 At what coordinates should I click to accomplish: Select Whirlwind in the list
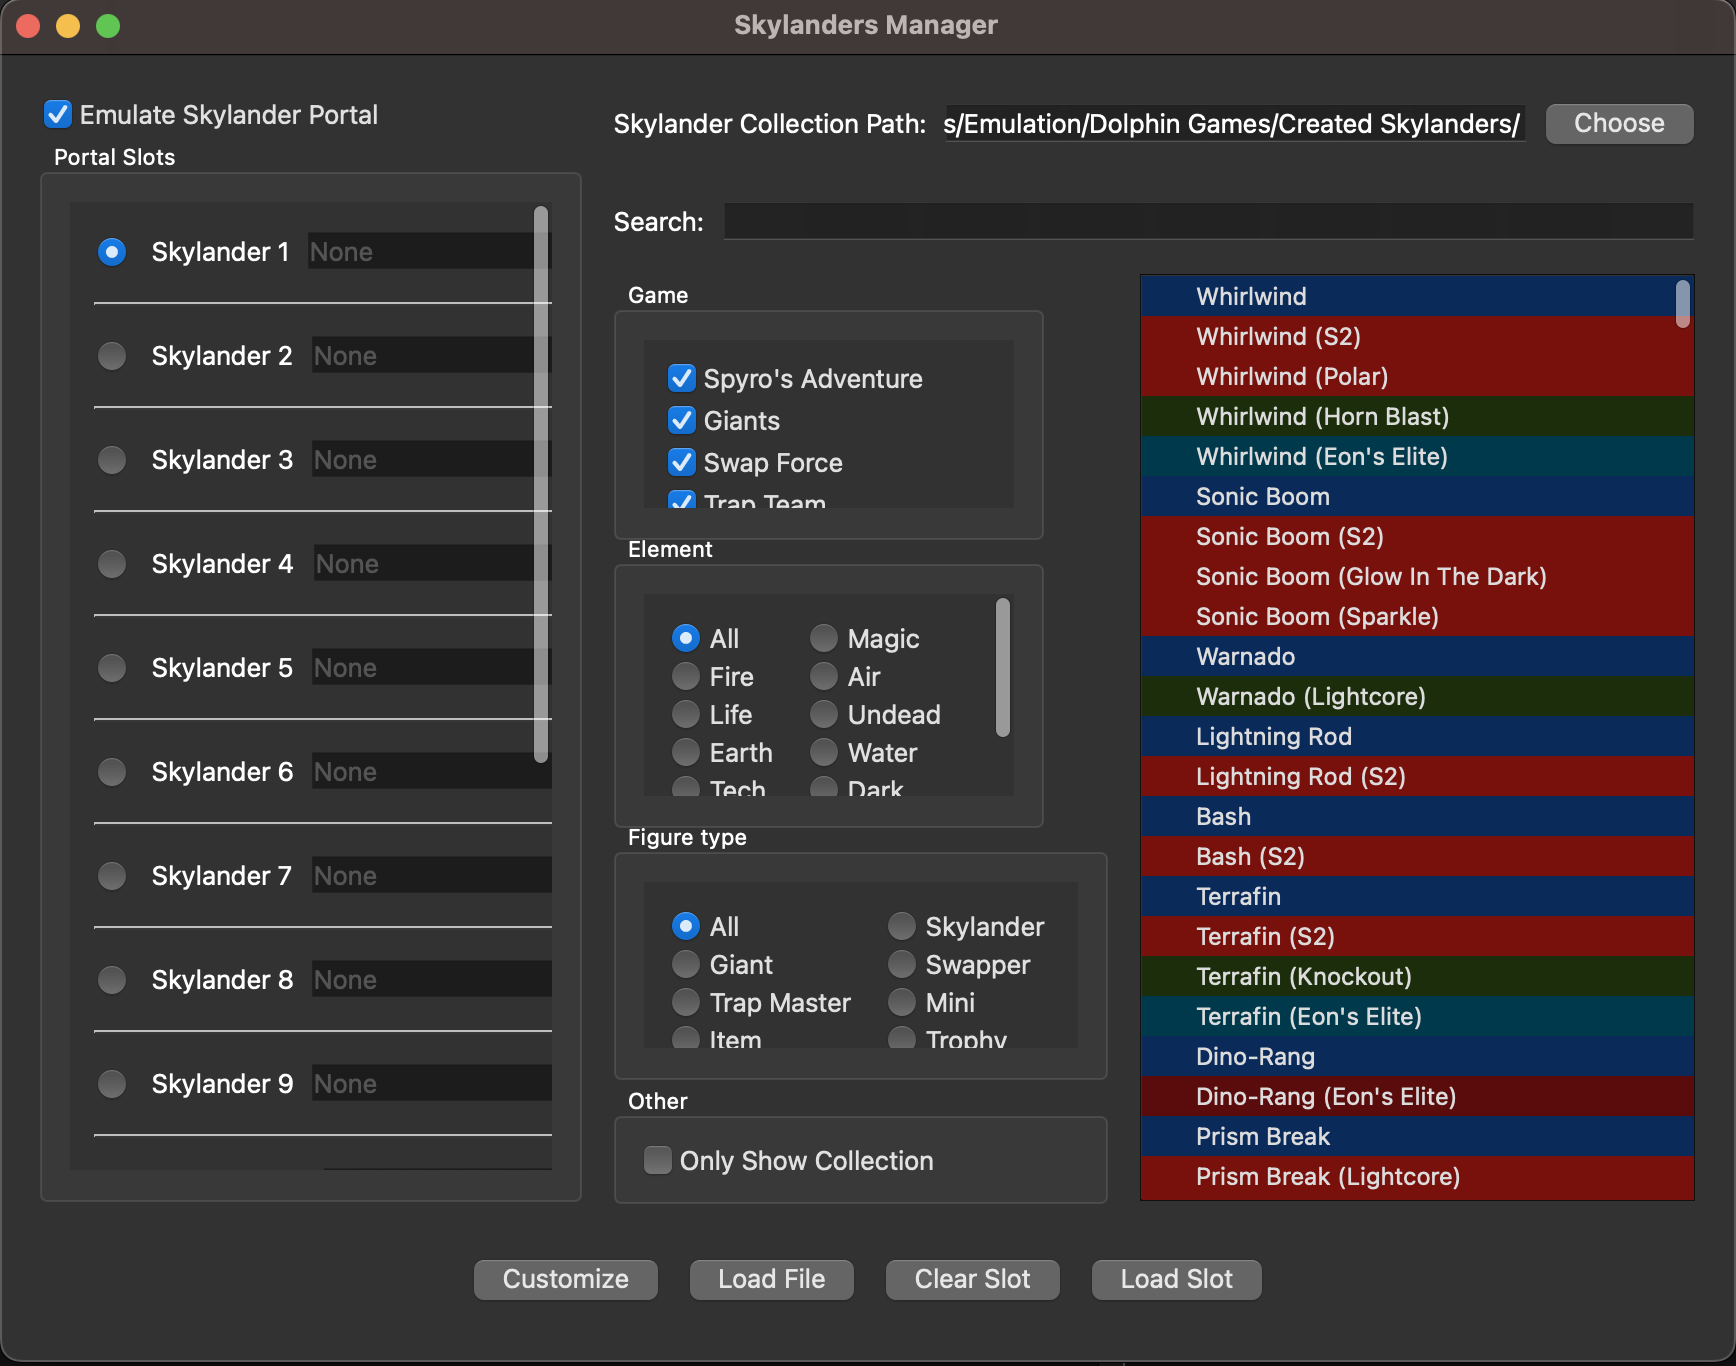tap(1417, 296)
